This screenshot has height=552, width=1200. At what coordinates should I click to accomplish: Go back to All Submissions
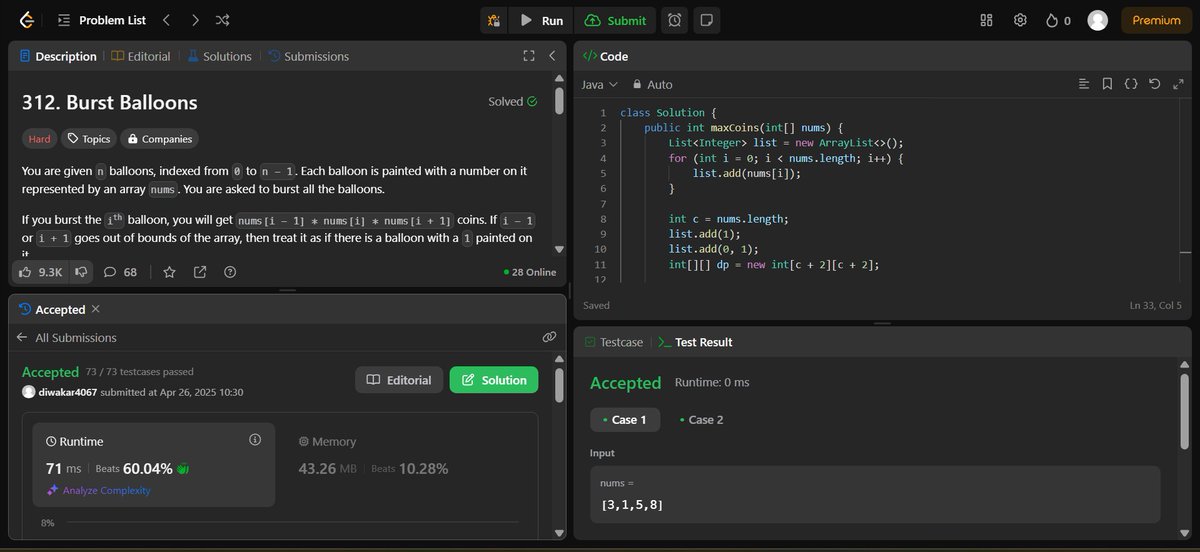click(67, 338)
